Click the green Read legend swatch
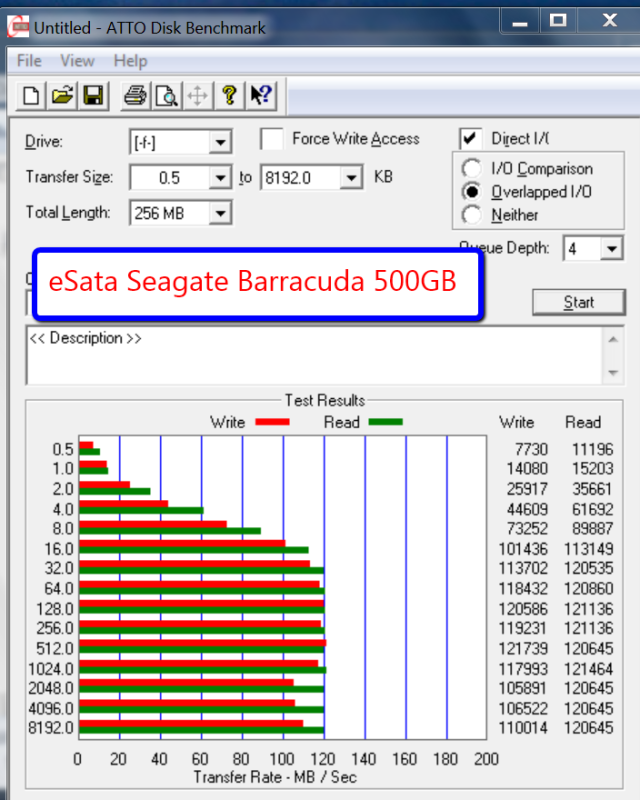The image size is (640, 800). (x=386, y=421)
